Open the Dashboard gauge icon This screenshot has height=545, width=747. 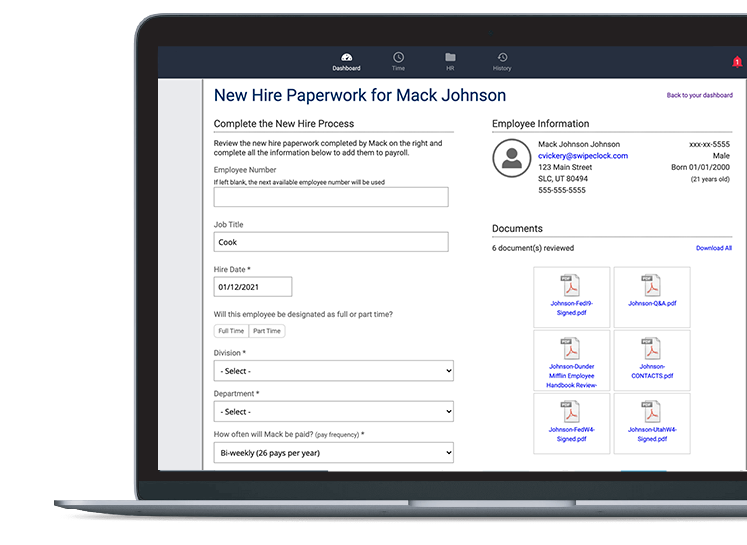pyautogui.click(x=346, y=57)
